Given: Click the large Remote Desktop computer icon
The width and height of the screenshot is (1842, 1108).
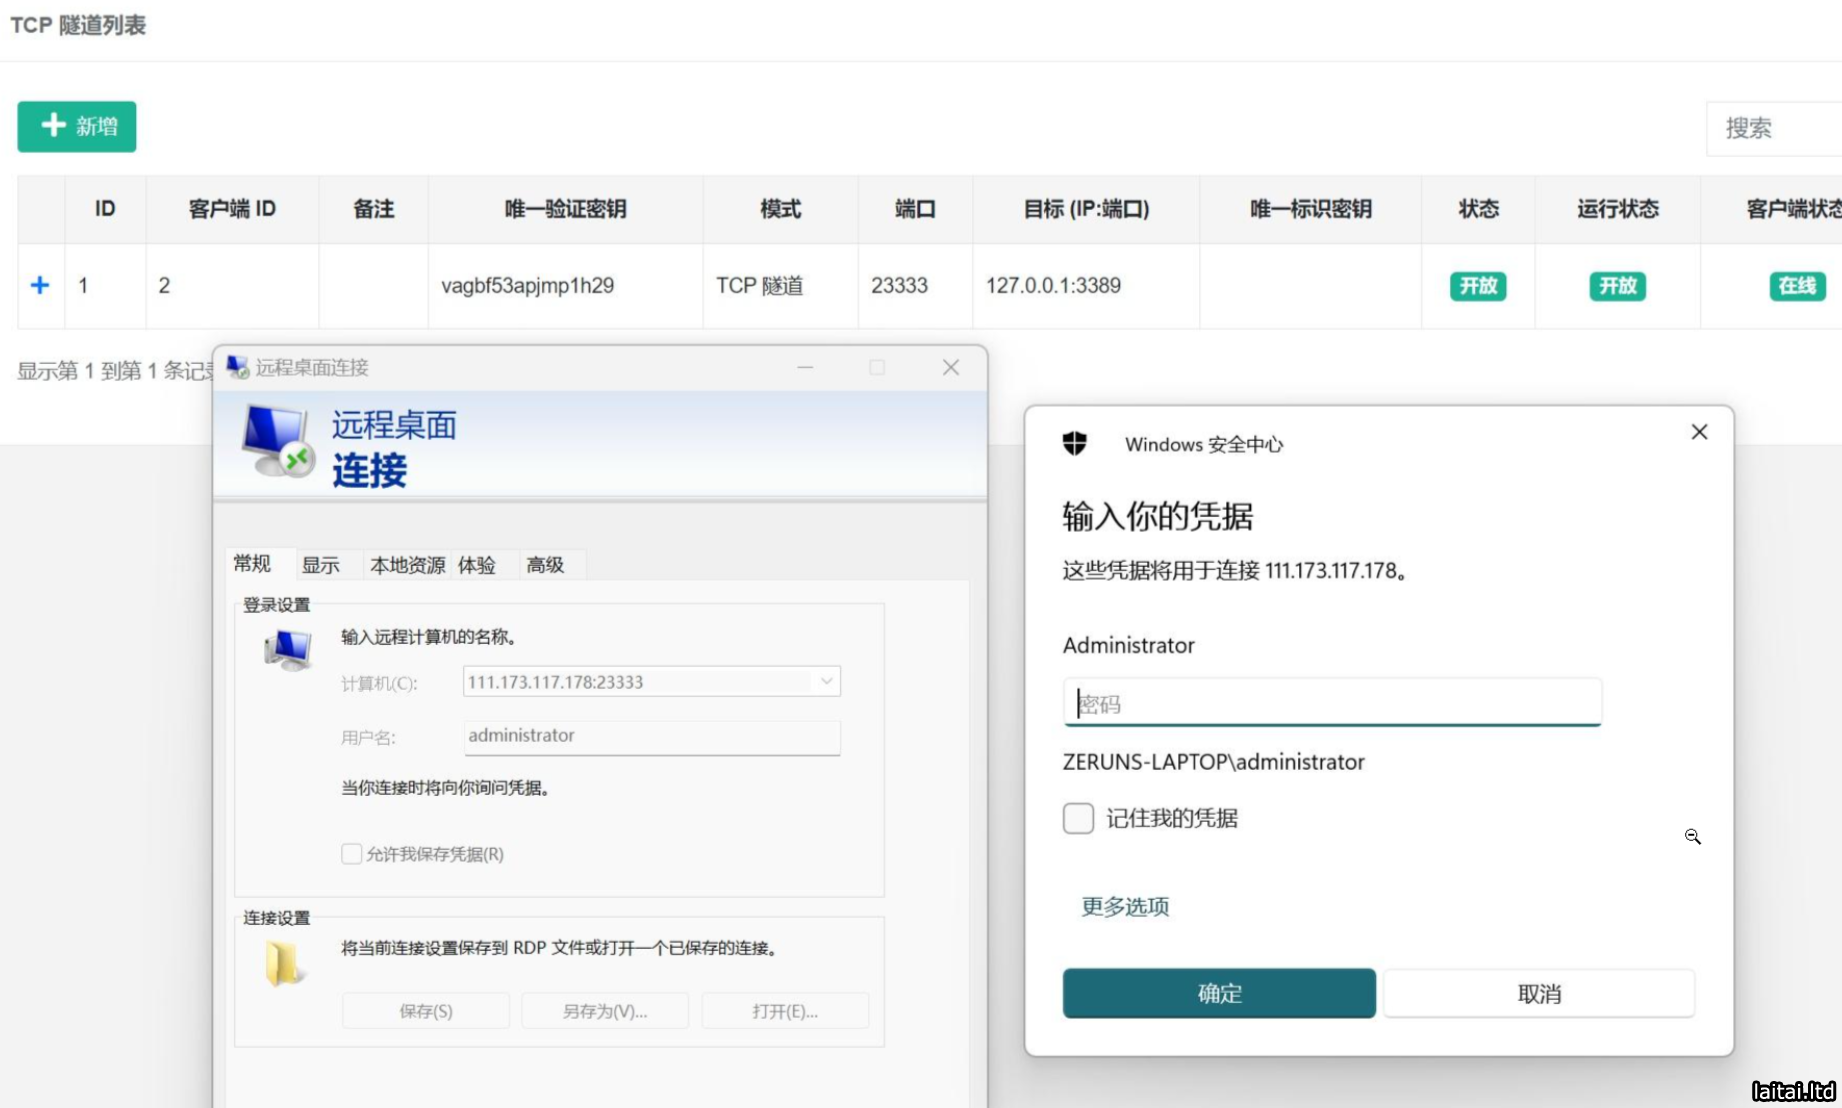Looking at the screenshot, I should coord(277,441).
